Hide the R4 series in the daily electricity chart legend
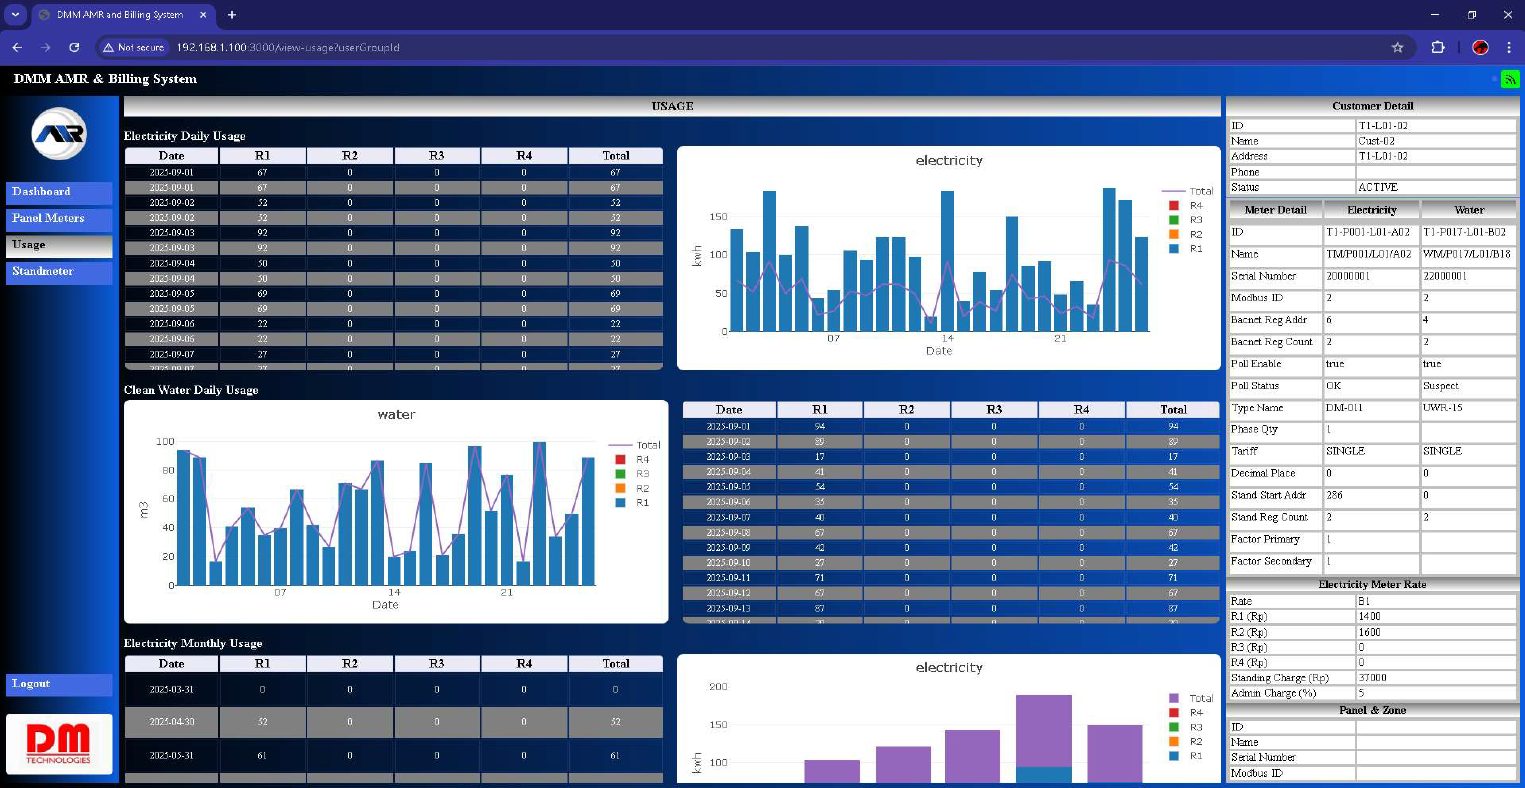Viewport: 1525px width, 788px height. coord(1188,205)
